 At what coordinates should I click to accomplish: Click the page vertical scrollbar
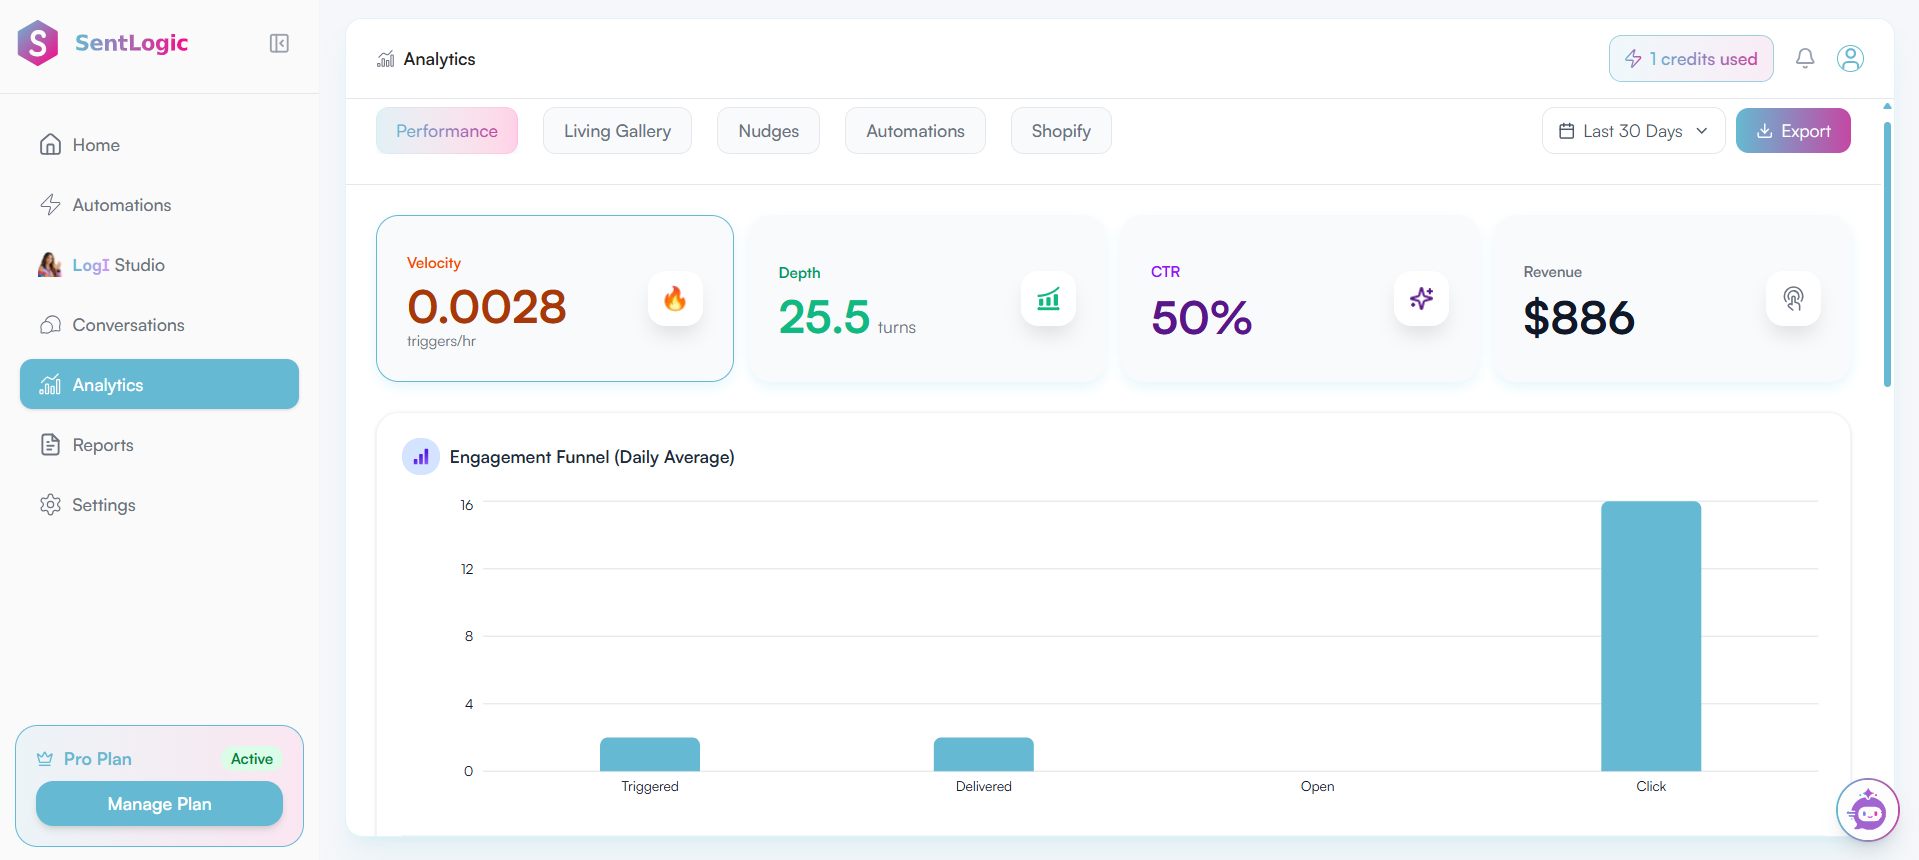tap(1887, 255)
